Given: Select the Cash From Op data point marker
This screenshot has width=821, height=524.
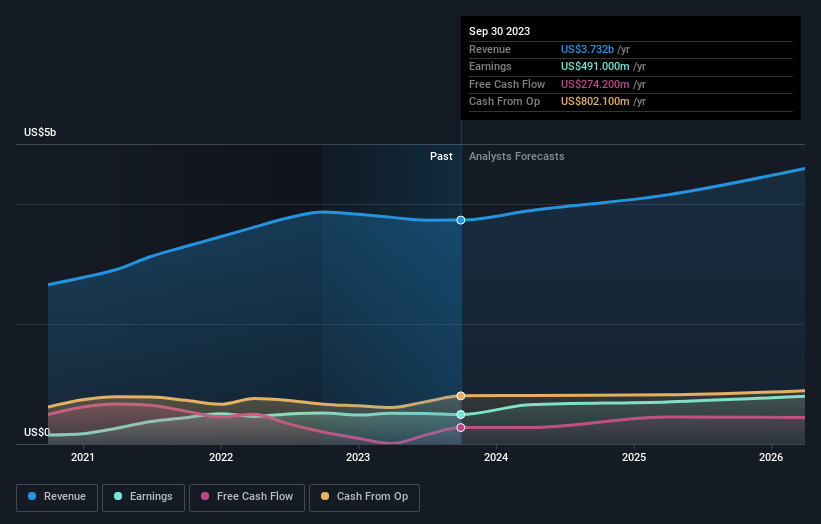Looking at the screenshot, I should (x=461, y=396).
